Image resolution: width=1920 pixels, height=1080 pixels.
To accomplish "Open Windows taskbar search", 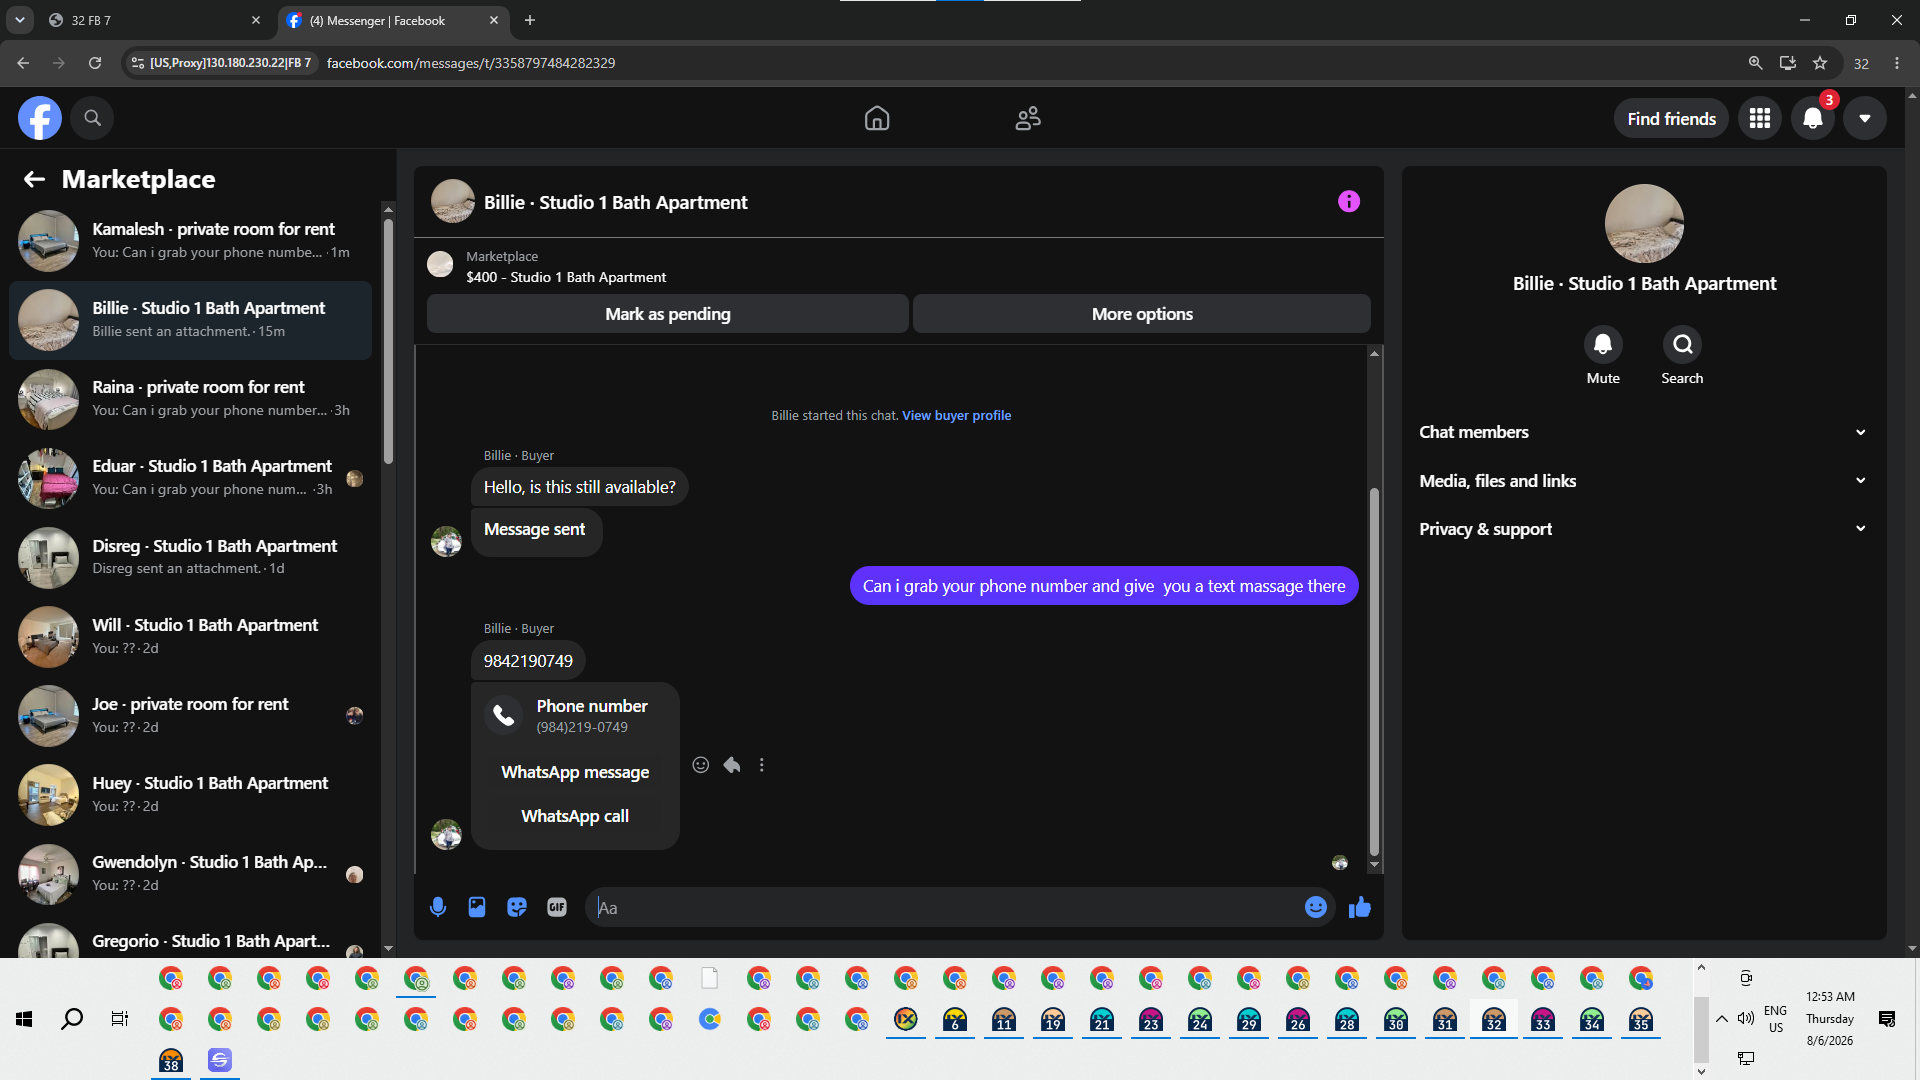I will tap(72, 1019).
